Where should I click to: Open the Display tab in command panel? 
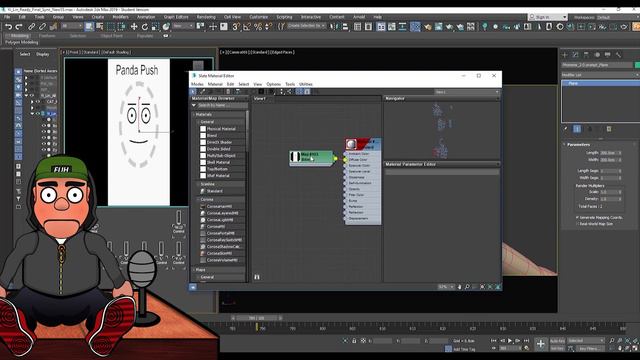click(x=608, y=55)
